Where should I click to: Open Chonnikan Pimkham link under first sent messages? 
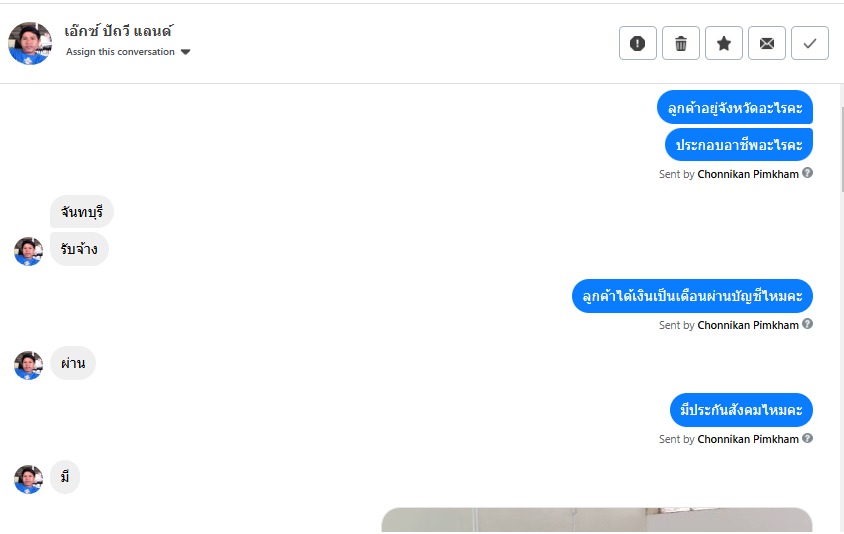coord(748,174)
